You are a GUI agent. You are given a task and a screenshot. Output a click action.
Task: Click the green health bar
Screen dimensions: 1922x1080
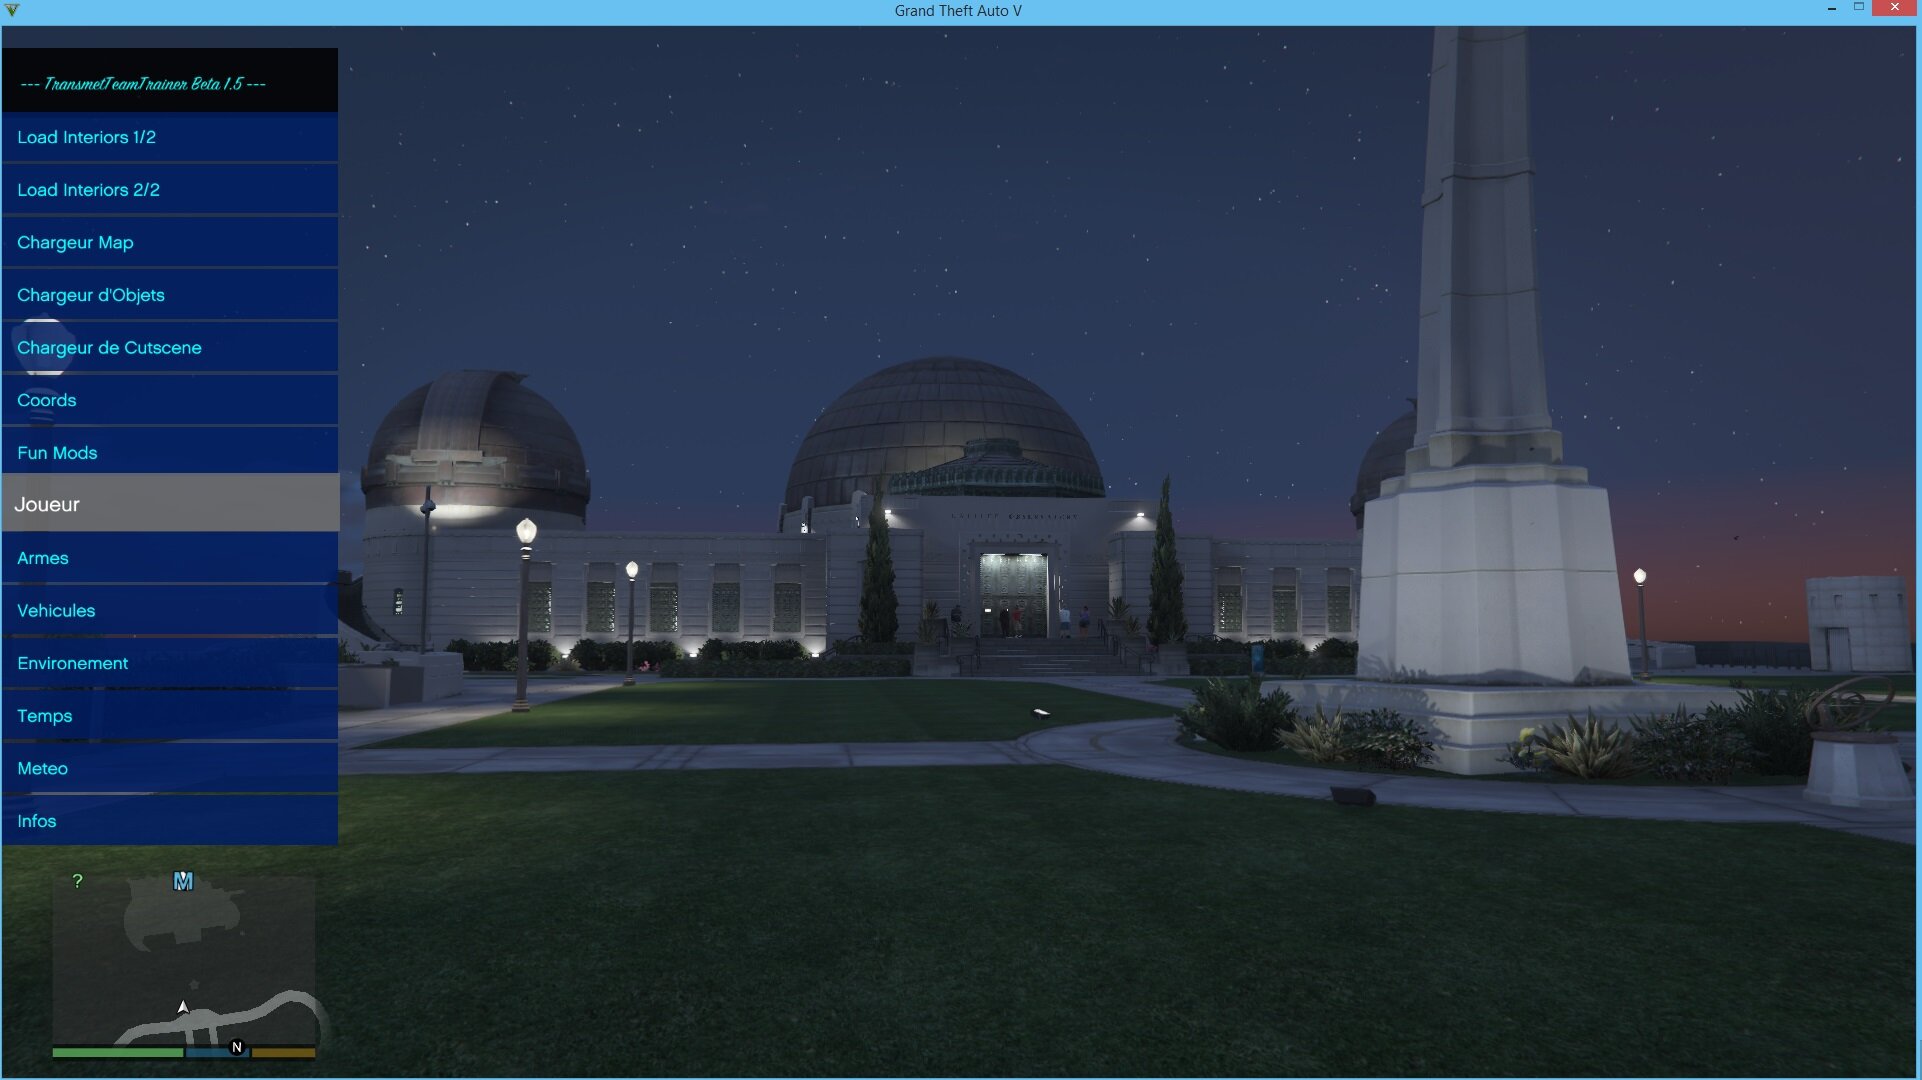pos(117,1052)
